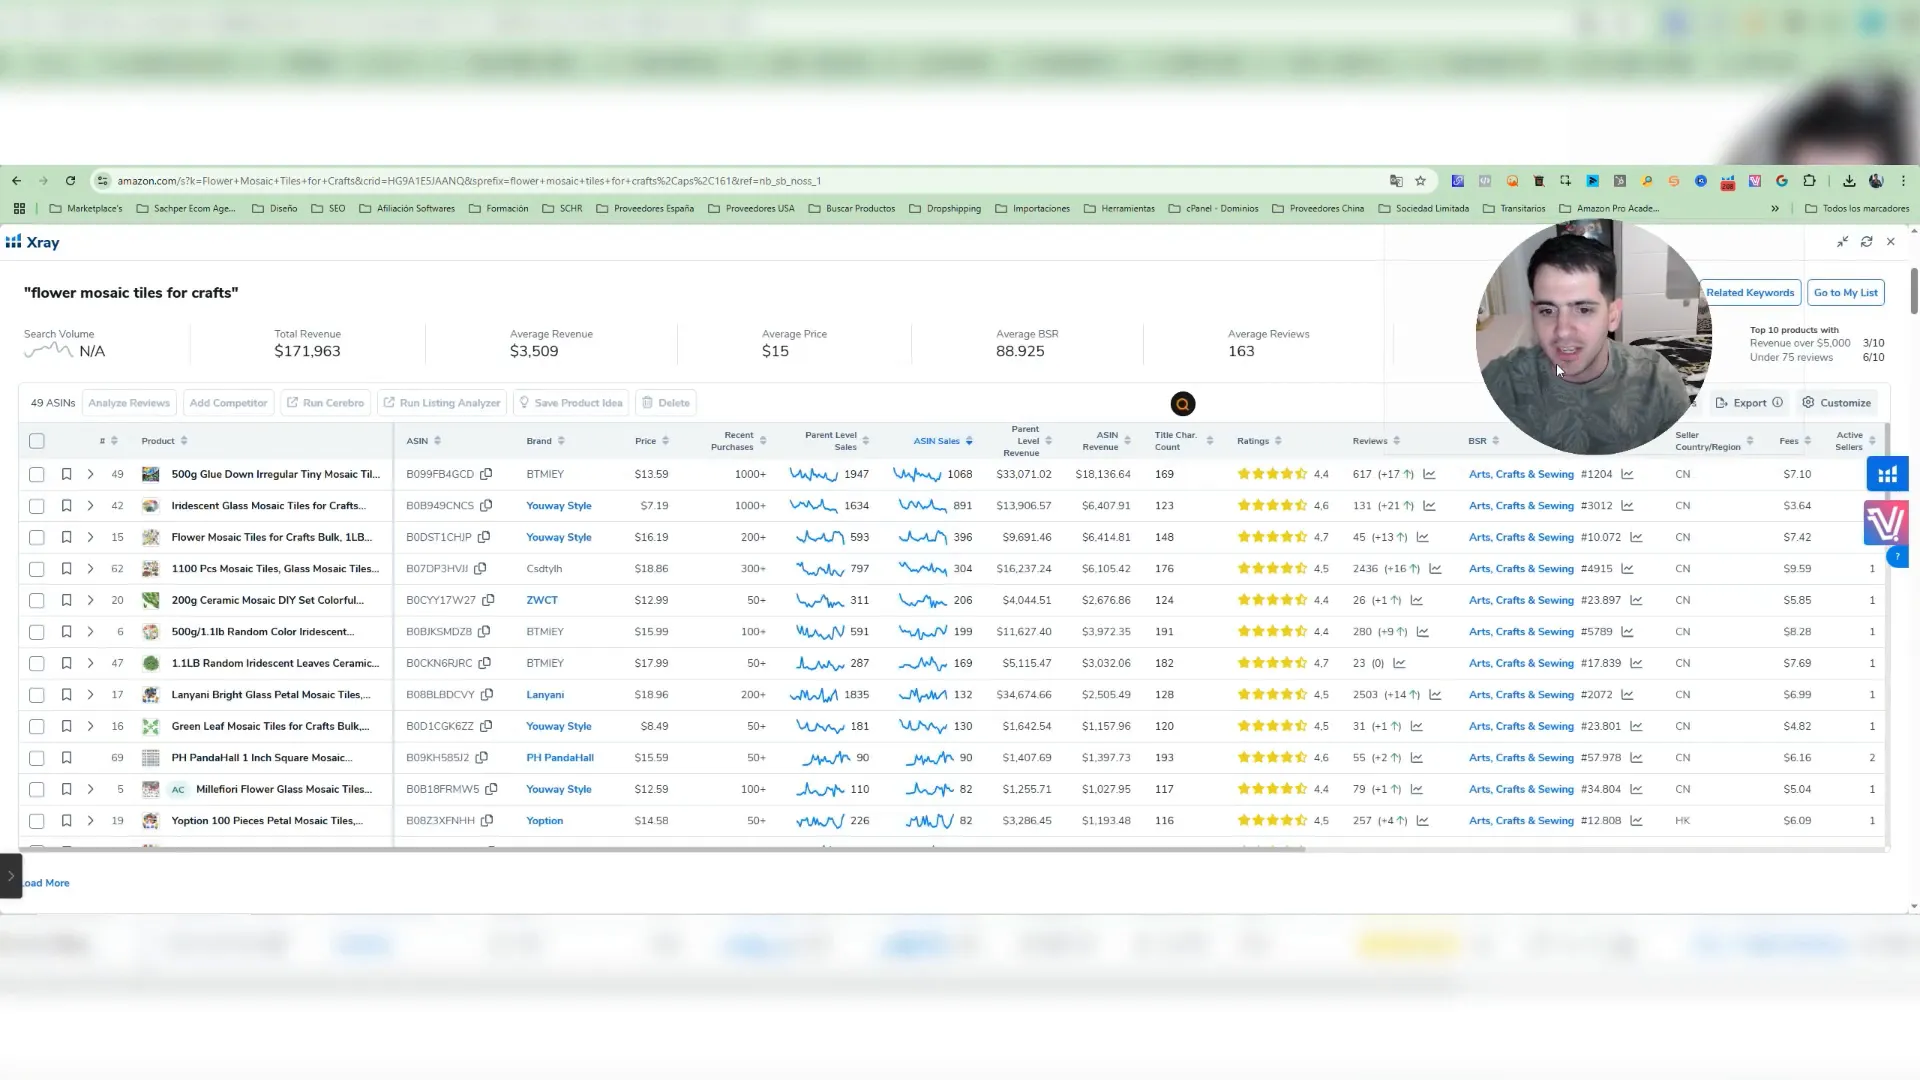The width and height of the screenshot is (1920, 1080).
Task: Open the Chrome apps grid icon
Action: [19, 209]
